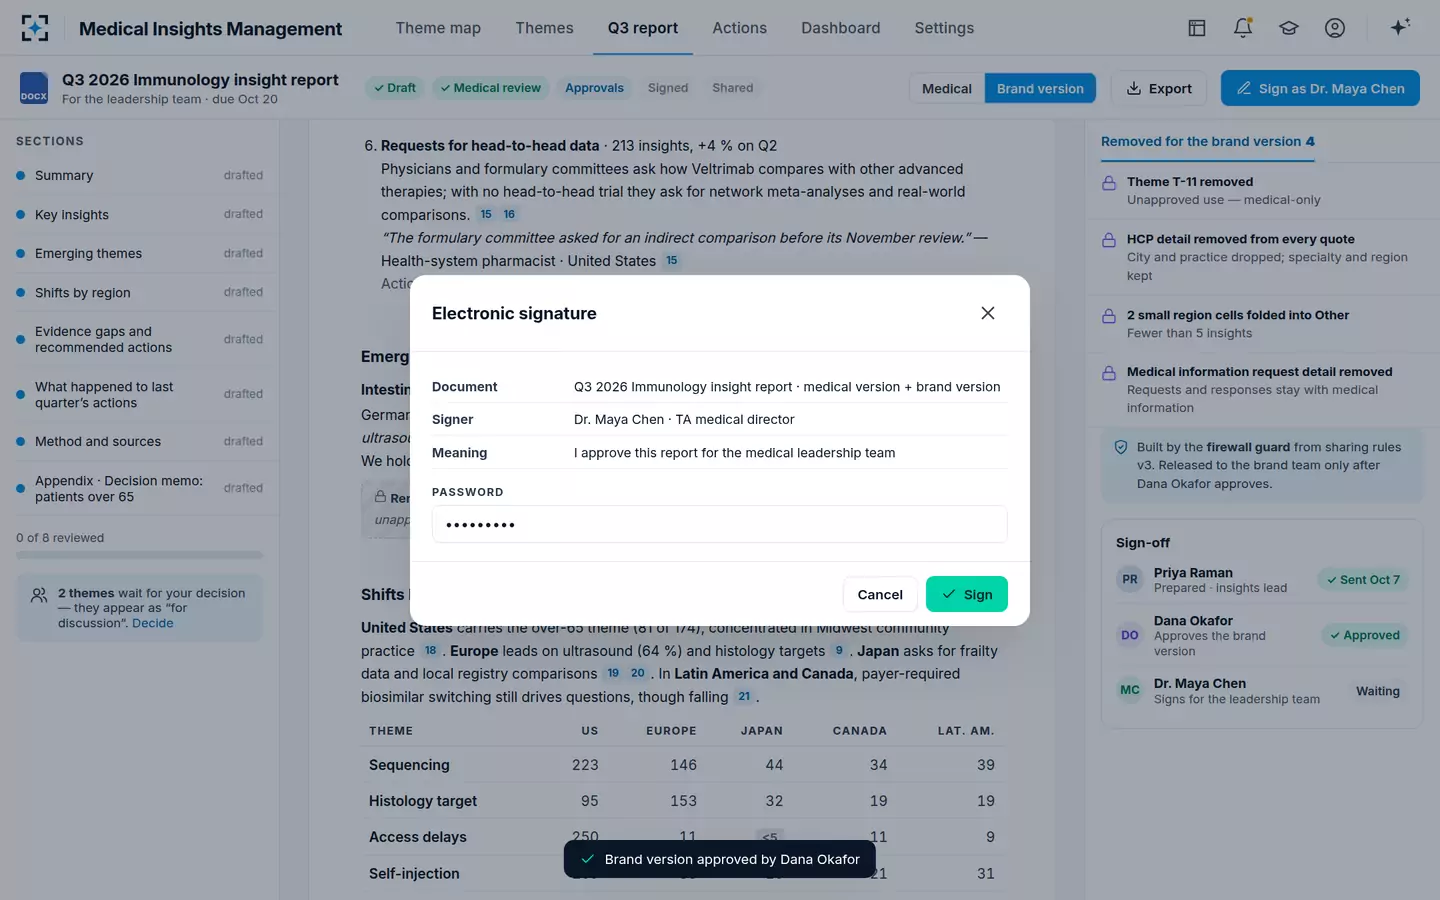Click Priya Raman's PR avatar
Screen dimensions: 1440x900
pyautogui.click(x=1130, y=580)
